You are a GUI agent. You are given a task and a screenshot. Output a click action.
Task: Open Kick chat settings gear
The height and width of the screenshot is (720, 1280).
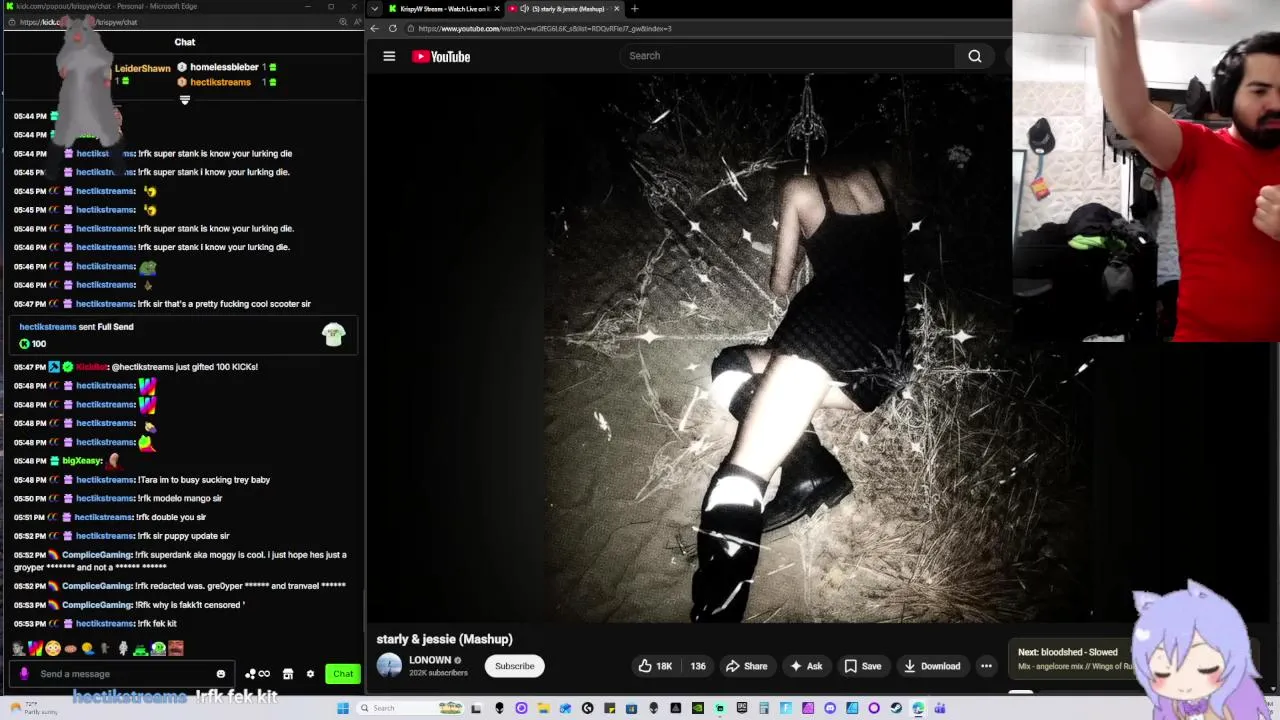coord(310,674)
